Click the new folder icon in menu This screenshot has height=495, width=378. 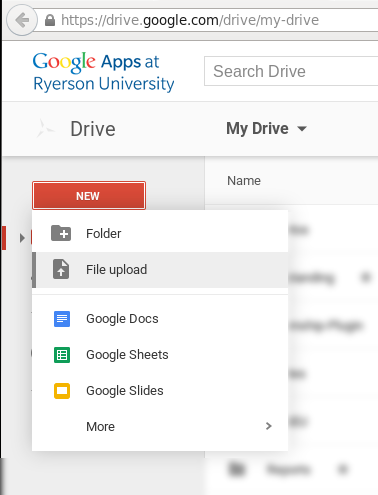pos(61,233)
